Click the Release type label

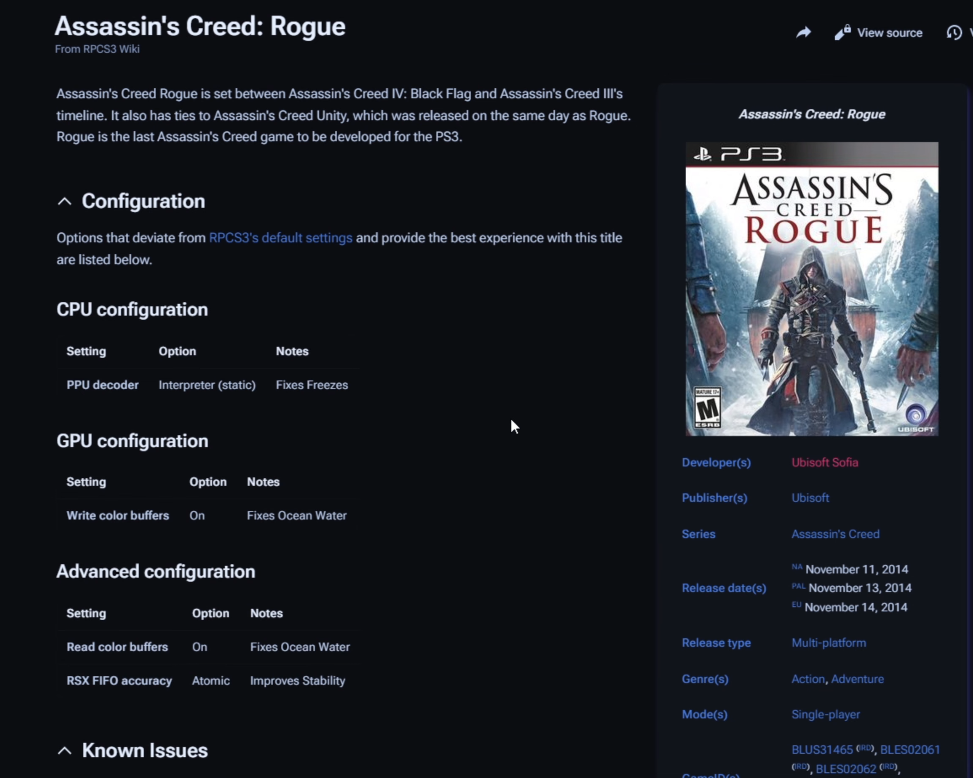(x=716, y=643)
